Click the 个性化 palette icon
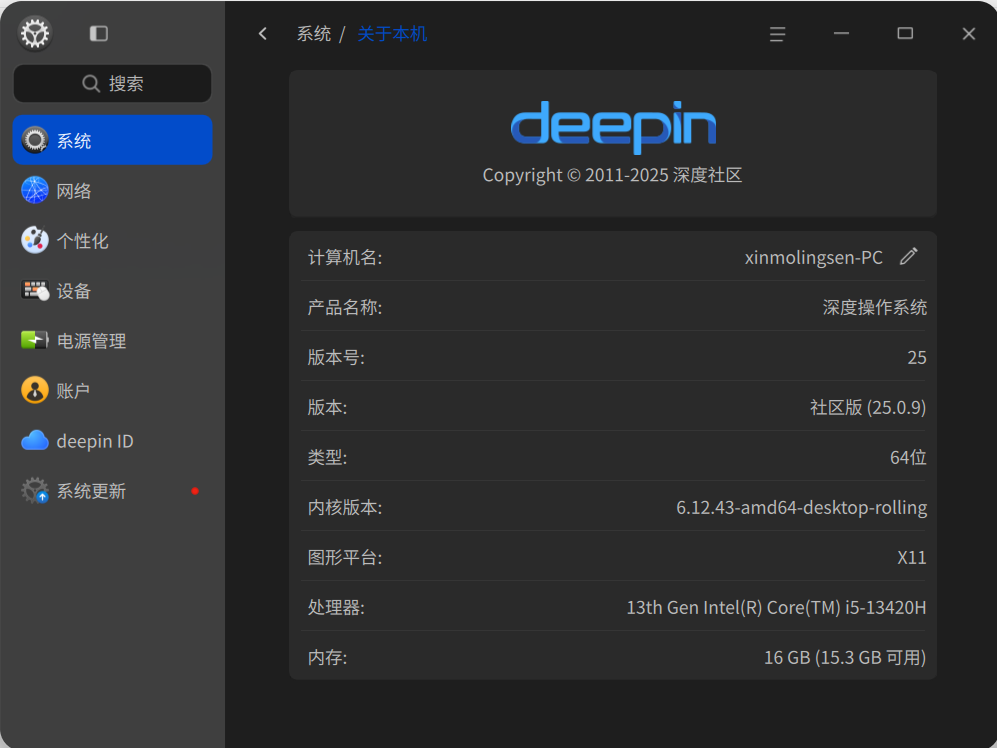The width and height of the screenshot is (997, 748). tap(34, 240)
